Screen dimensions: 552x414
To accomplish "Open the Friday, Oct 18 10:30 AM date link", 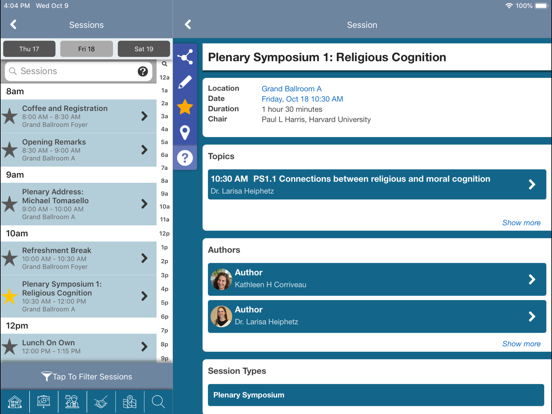I will pos(302,99).
